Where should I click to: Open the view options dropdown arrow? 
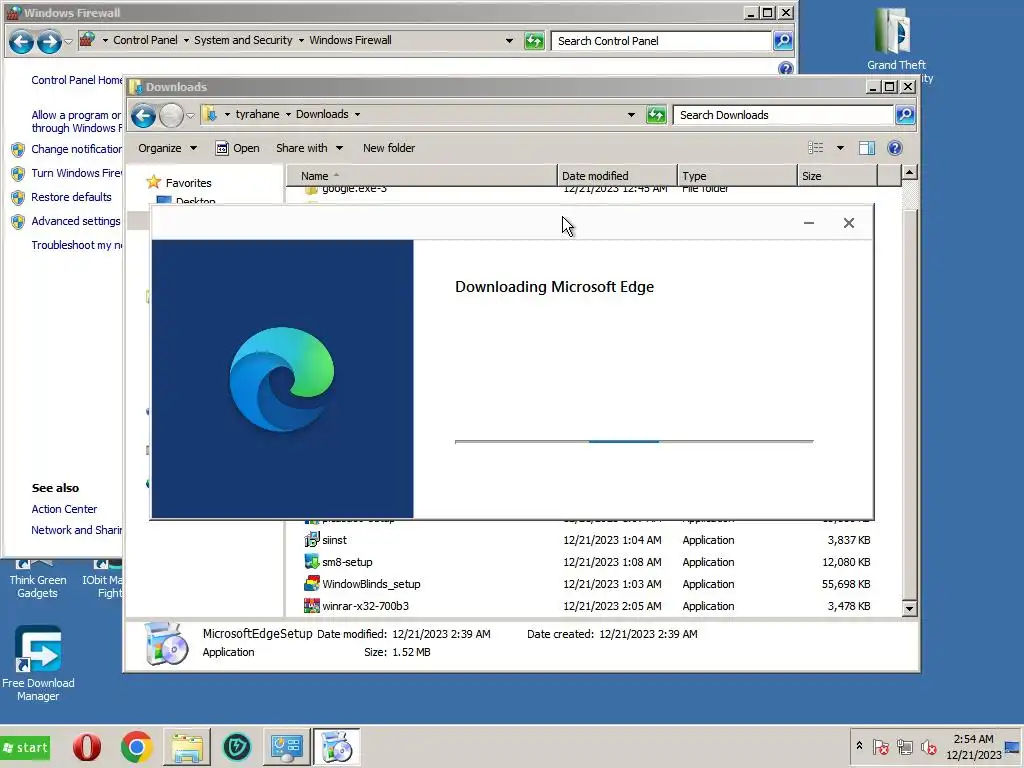point(840,148)
